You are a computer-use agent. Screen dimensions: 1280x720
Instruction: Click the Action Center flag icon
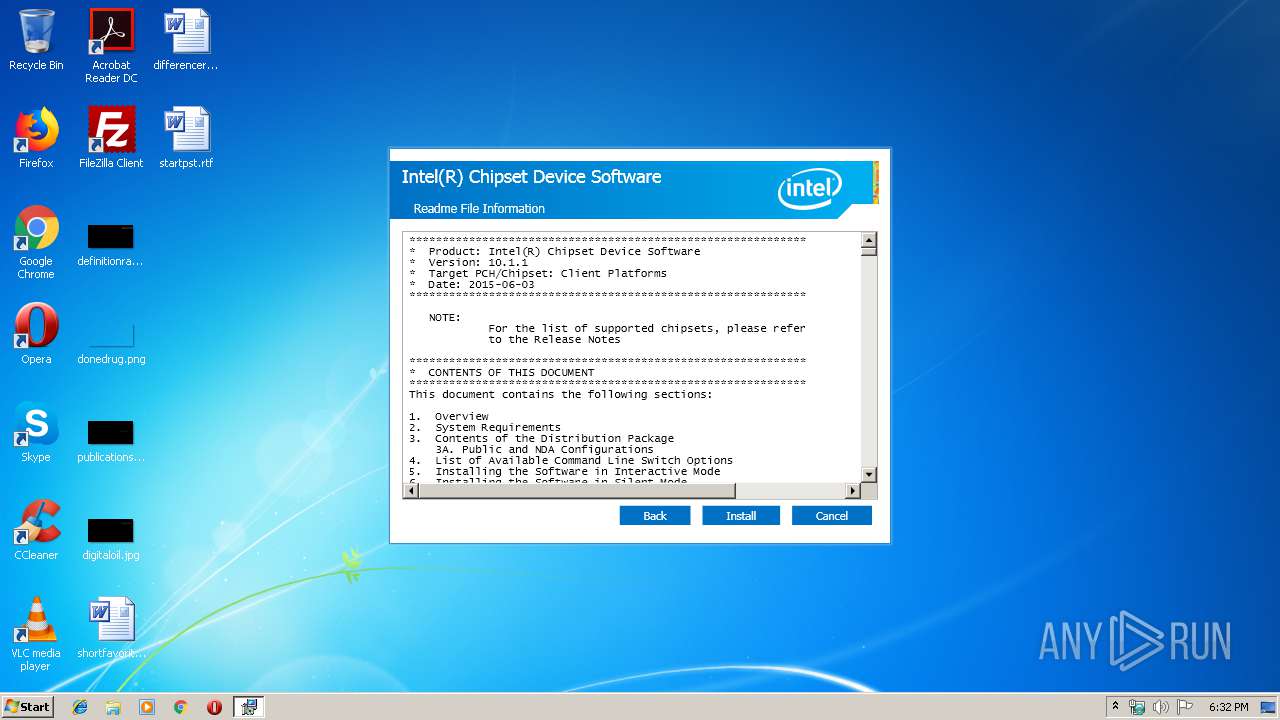tap(1185, 707)
